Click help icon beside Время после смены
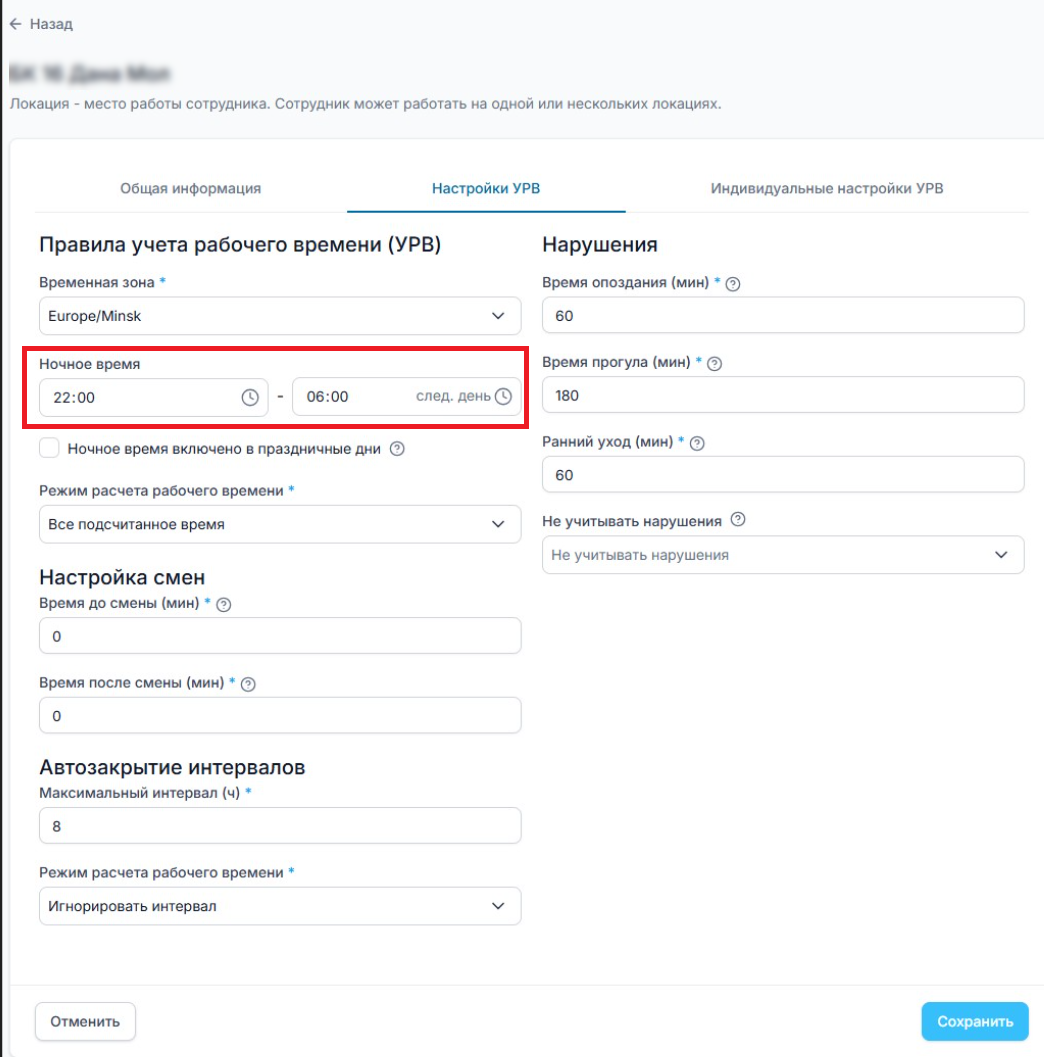Screen dimensions: 1044x1057 pyautogui.click(x=249, y=685)
